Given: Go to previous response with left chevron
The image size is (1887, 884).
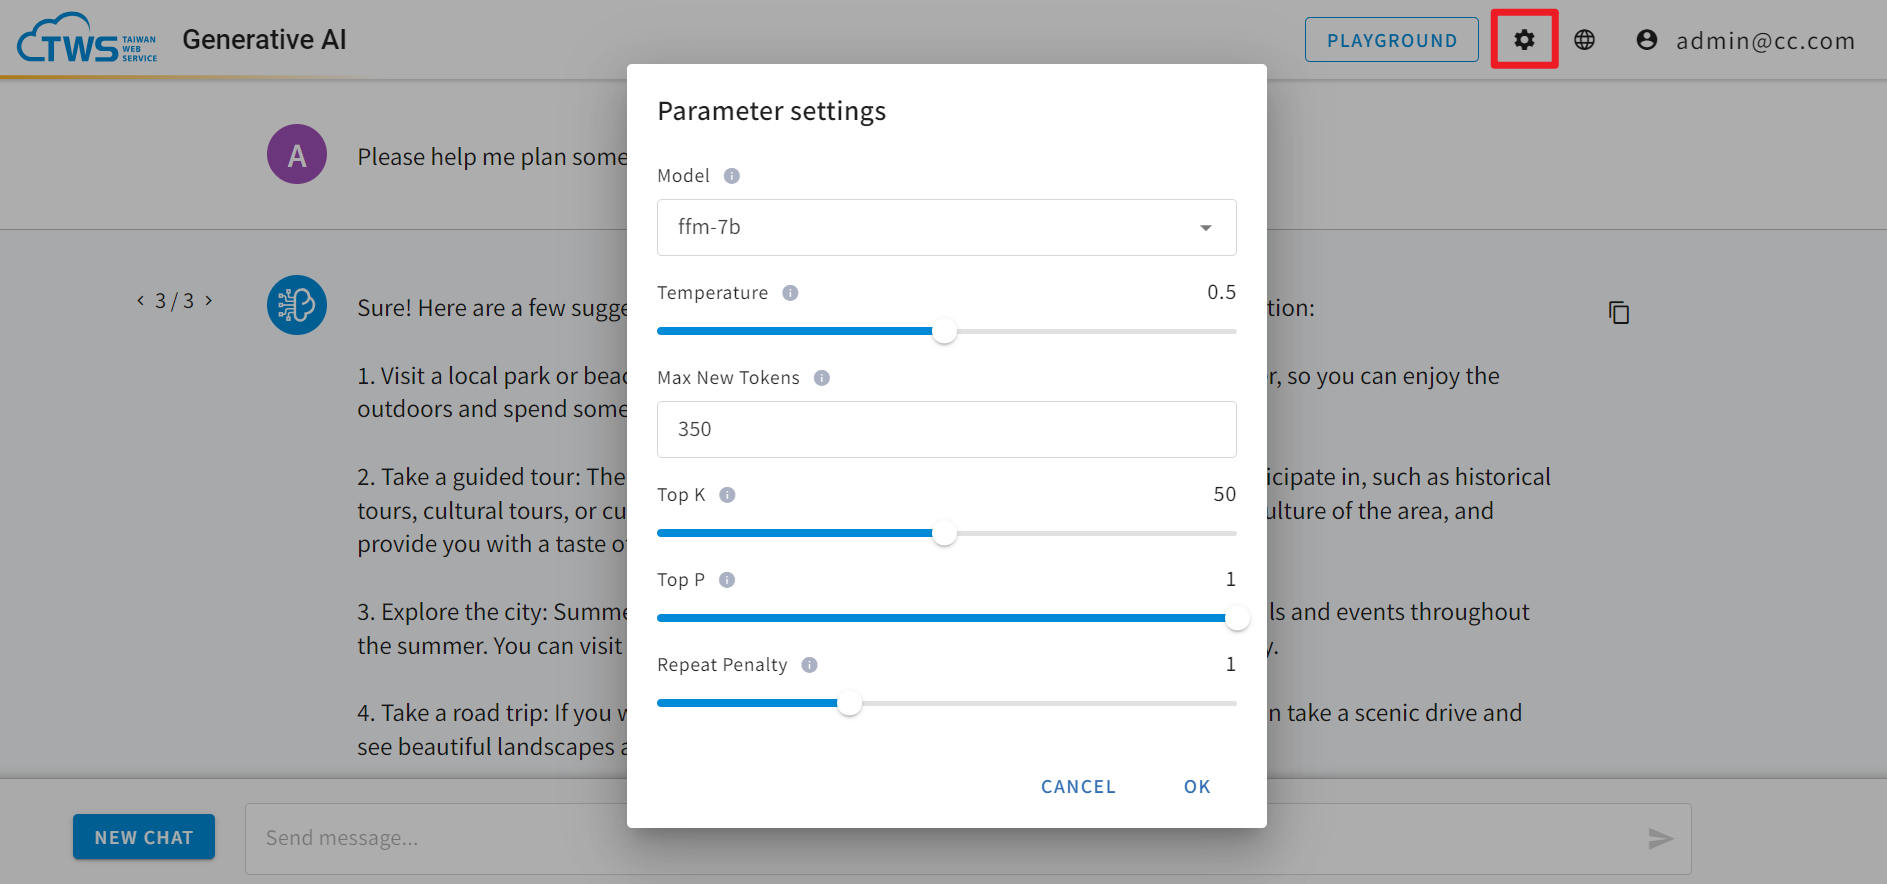Looking at the screenshot, I should [x=141, y=300].
